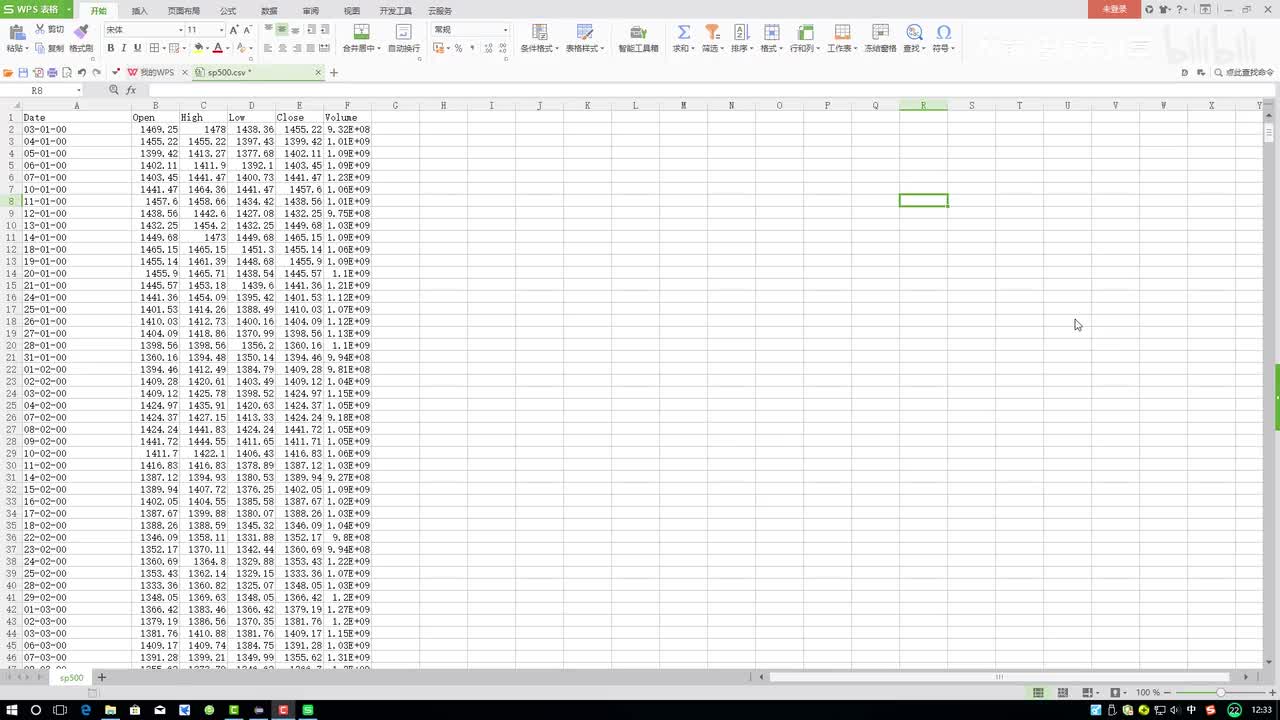Activate the Format Painter (格式刷)
This screenshot has width=1280, height=720.
point(81,38)
